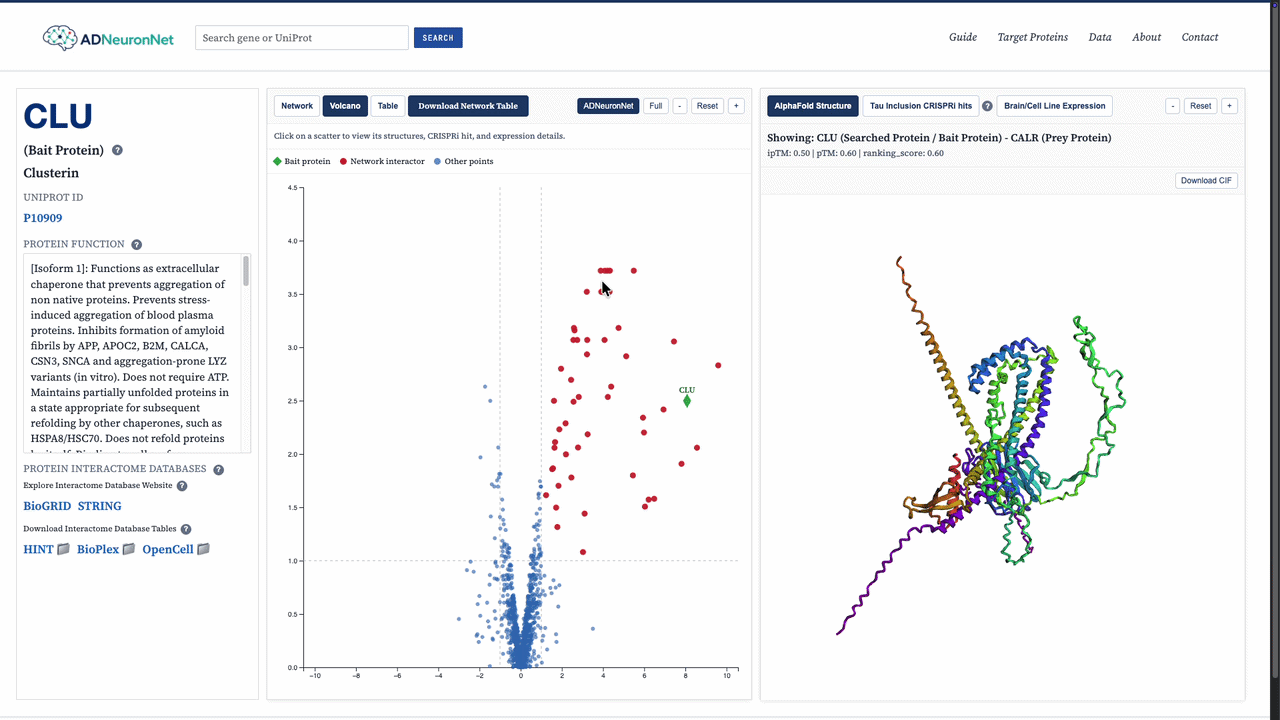Zoom in the AlphaFold structure viewer

[1230, 106]
